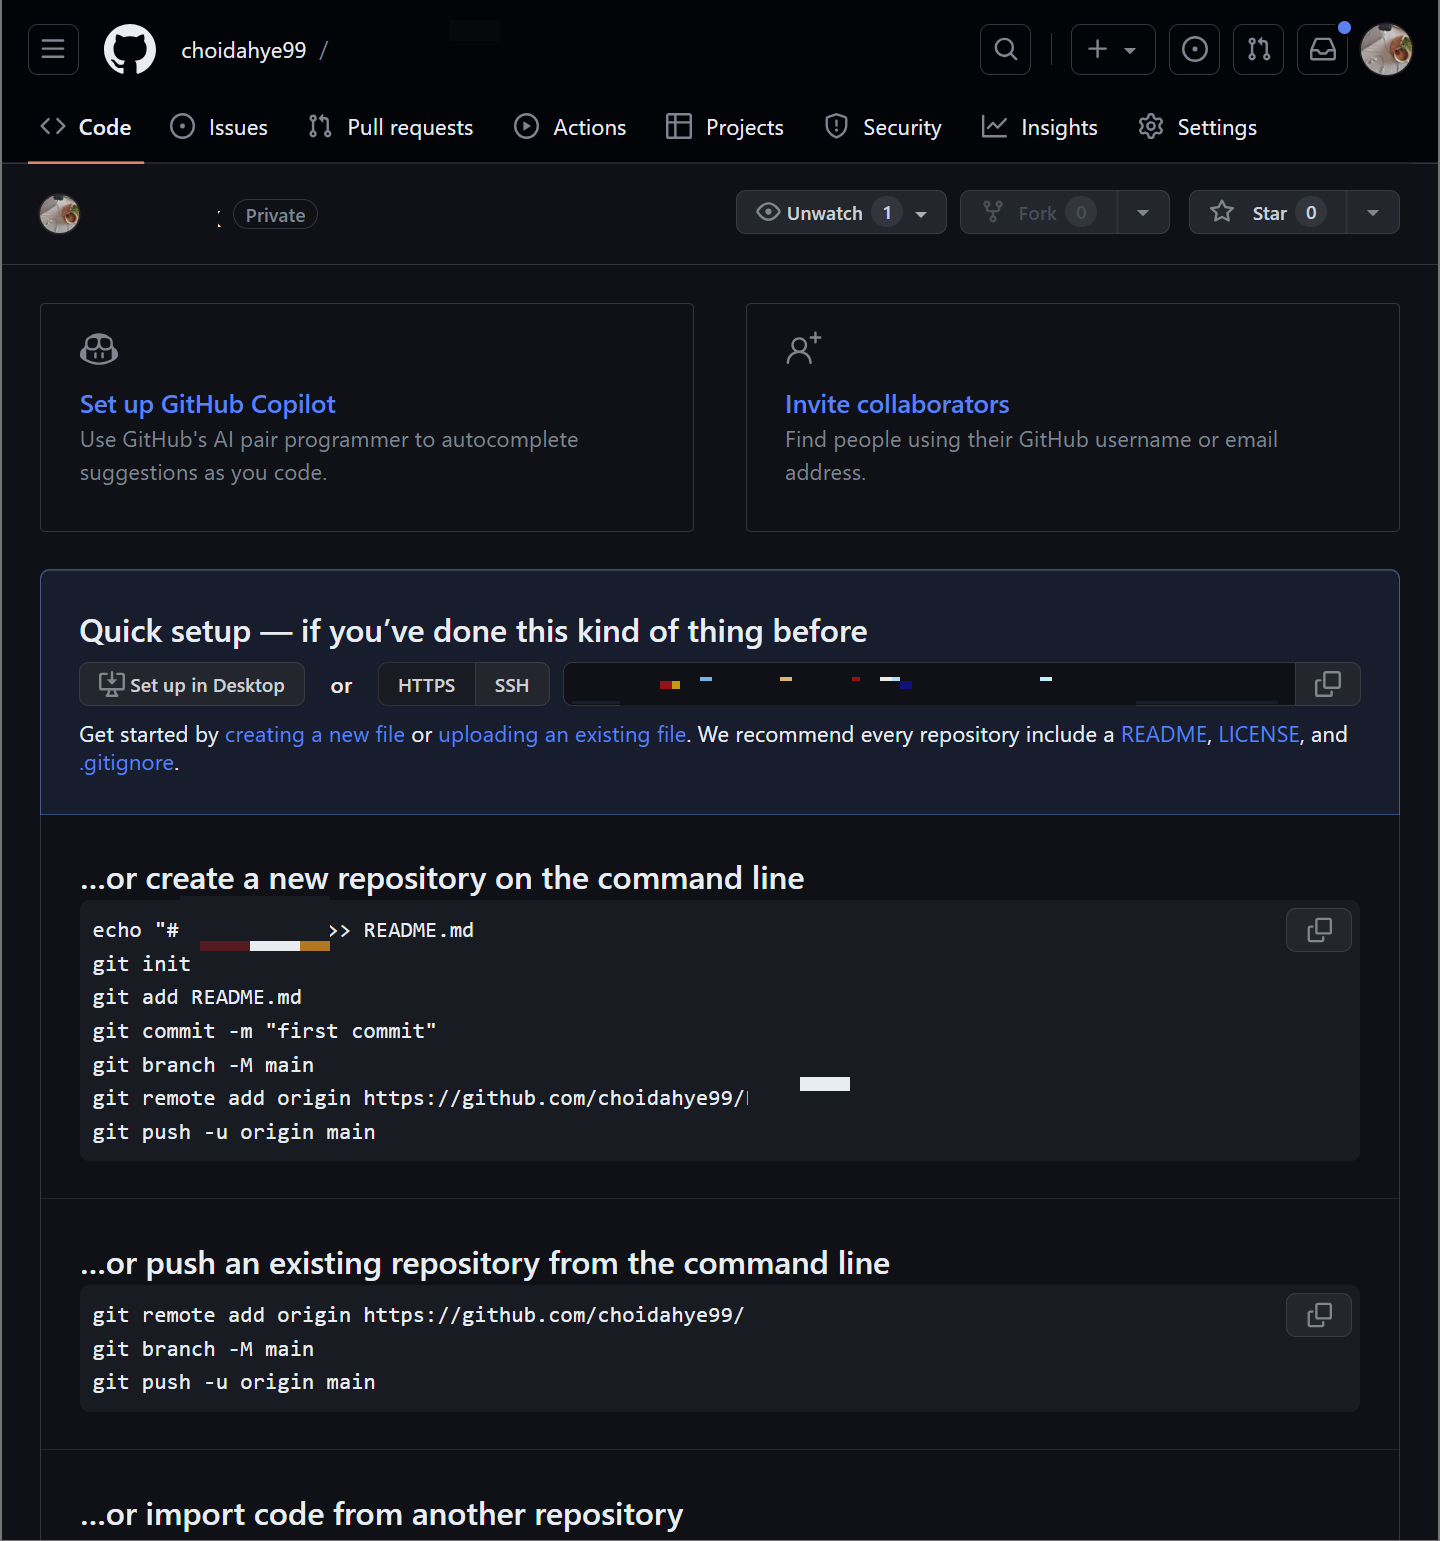1440x1541 pixels.
Task: Copy the repository URL to clipboard
Action: (1328, 684)
